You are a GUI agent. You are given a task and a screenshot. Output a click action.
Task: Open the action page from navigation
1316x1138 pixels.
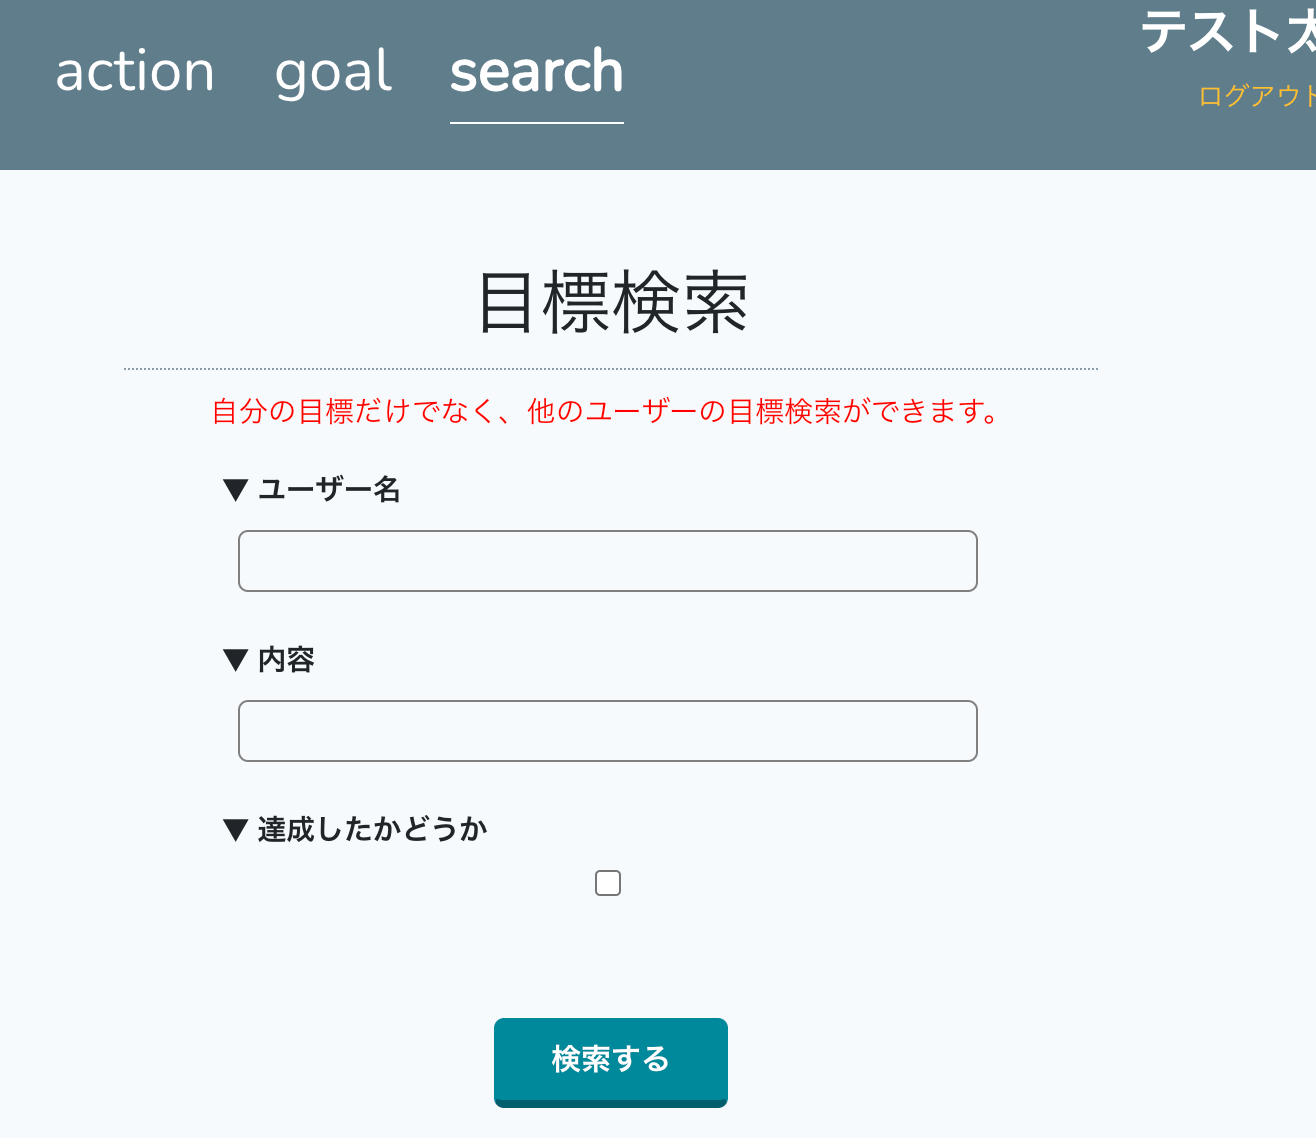134,71
